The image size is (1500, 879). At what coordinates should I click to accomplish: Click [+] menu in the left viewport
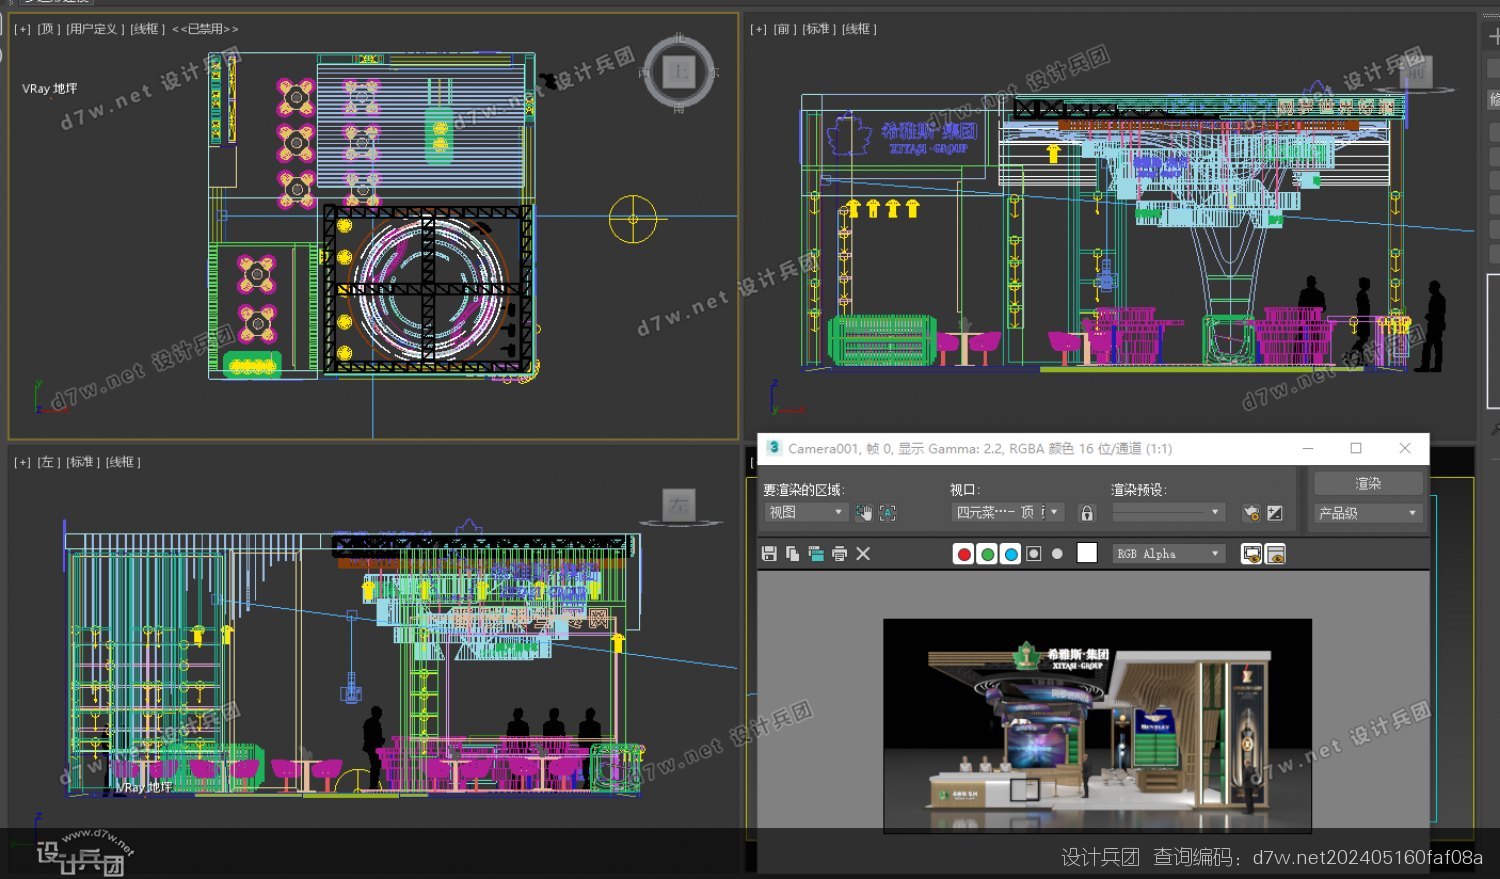(x=22, y=462)
